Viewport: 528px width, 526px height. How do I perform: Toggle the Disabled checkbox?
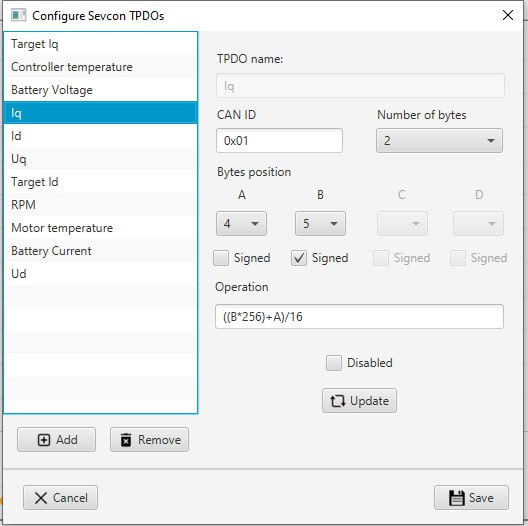pyautogui.click(x=334, y=363)
